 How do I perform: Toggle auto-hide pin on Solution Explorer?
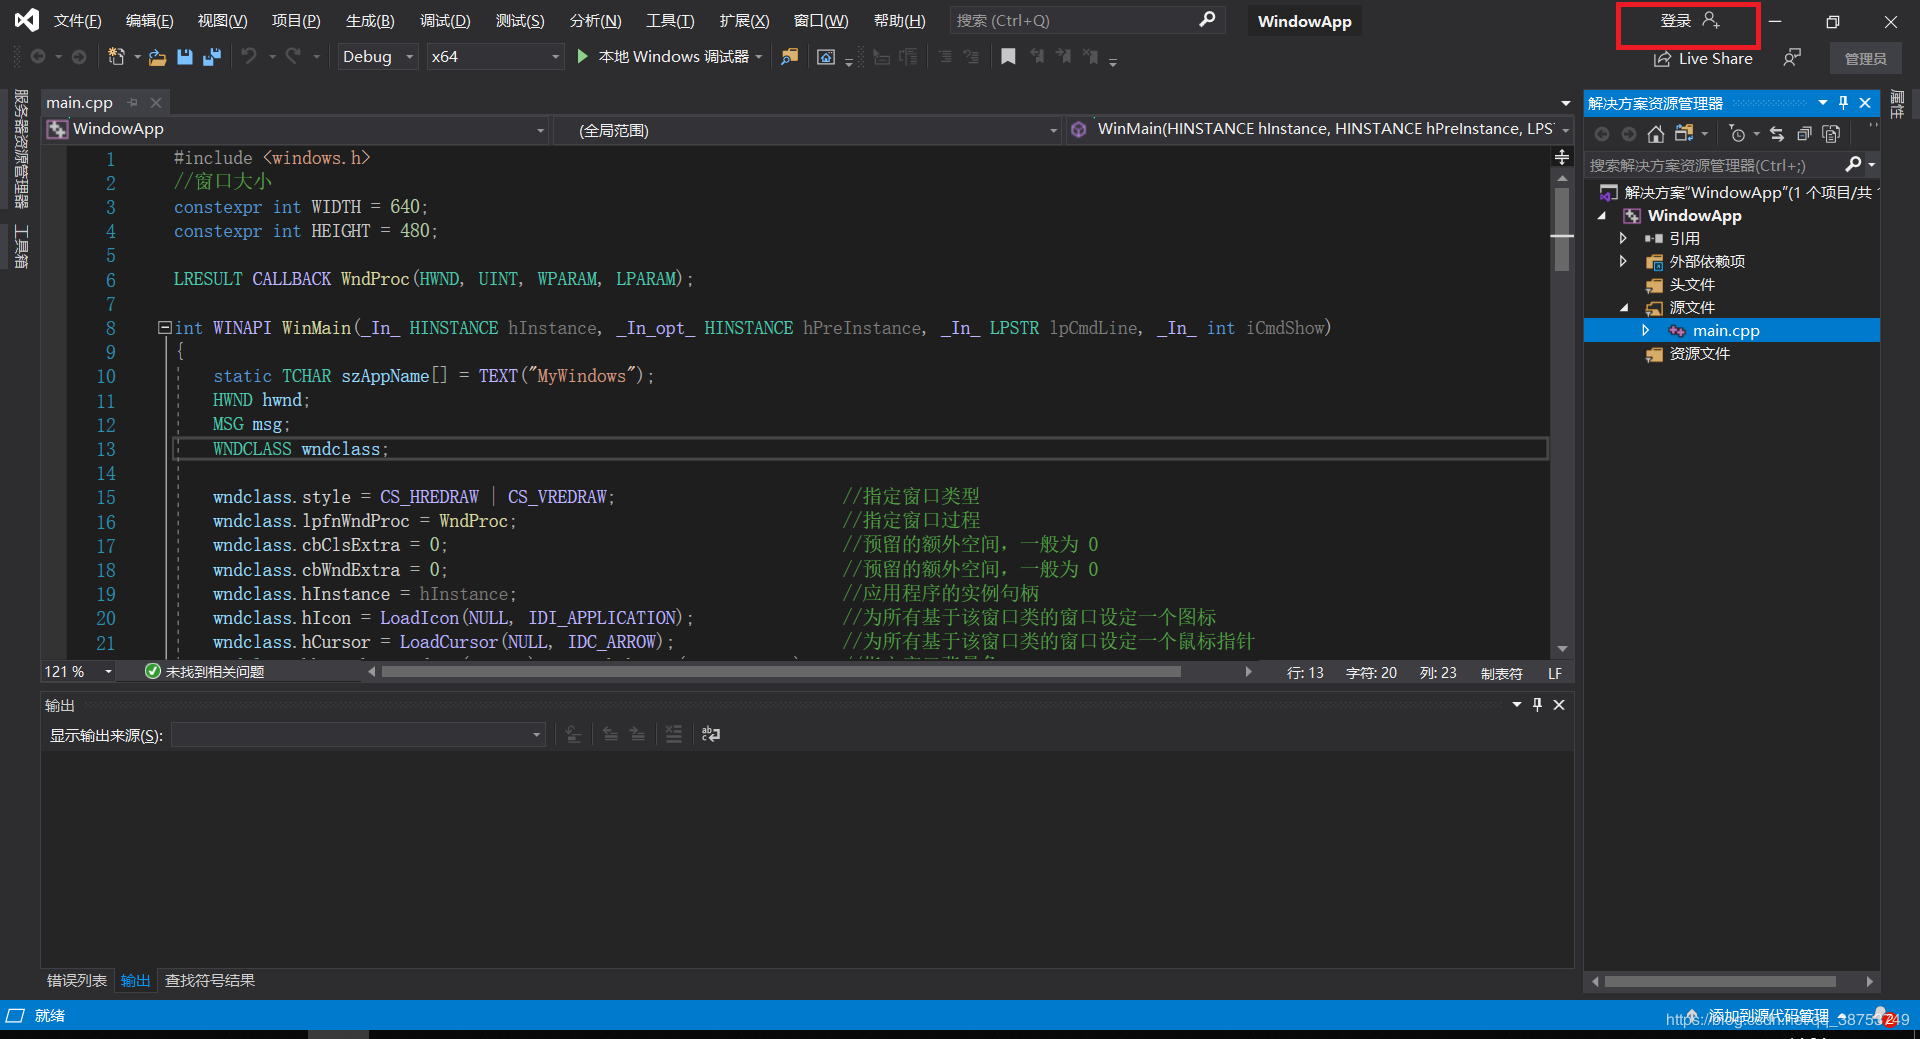click(x=1844, y=103)
